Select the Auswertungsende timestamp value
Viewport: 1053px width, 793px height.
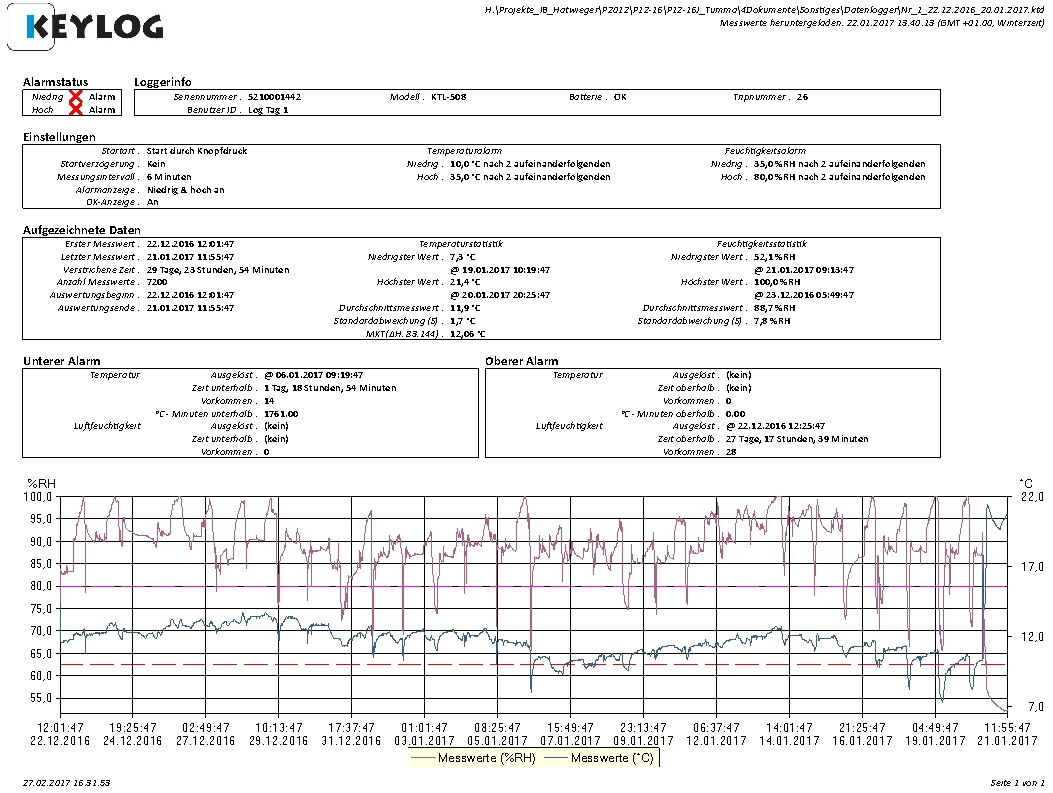(190, 308)
